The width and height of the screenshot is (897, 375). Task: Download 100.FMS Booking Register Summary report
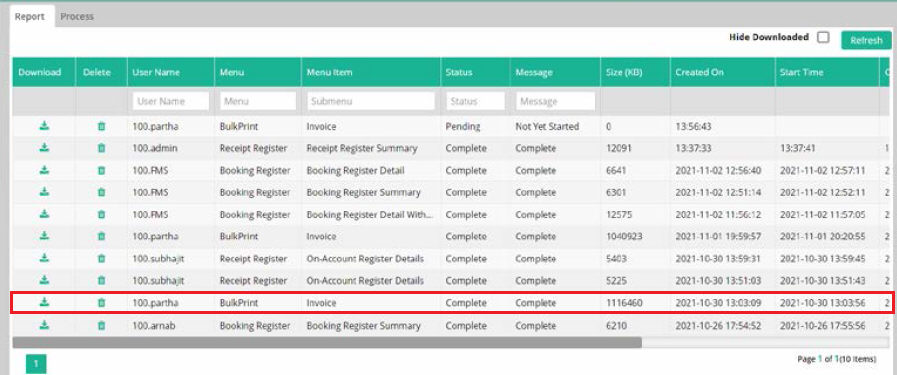[44, 192]
